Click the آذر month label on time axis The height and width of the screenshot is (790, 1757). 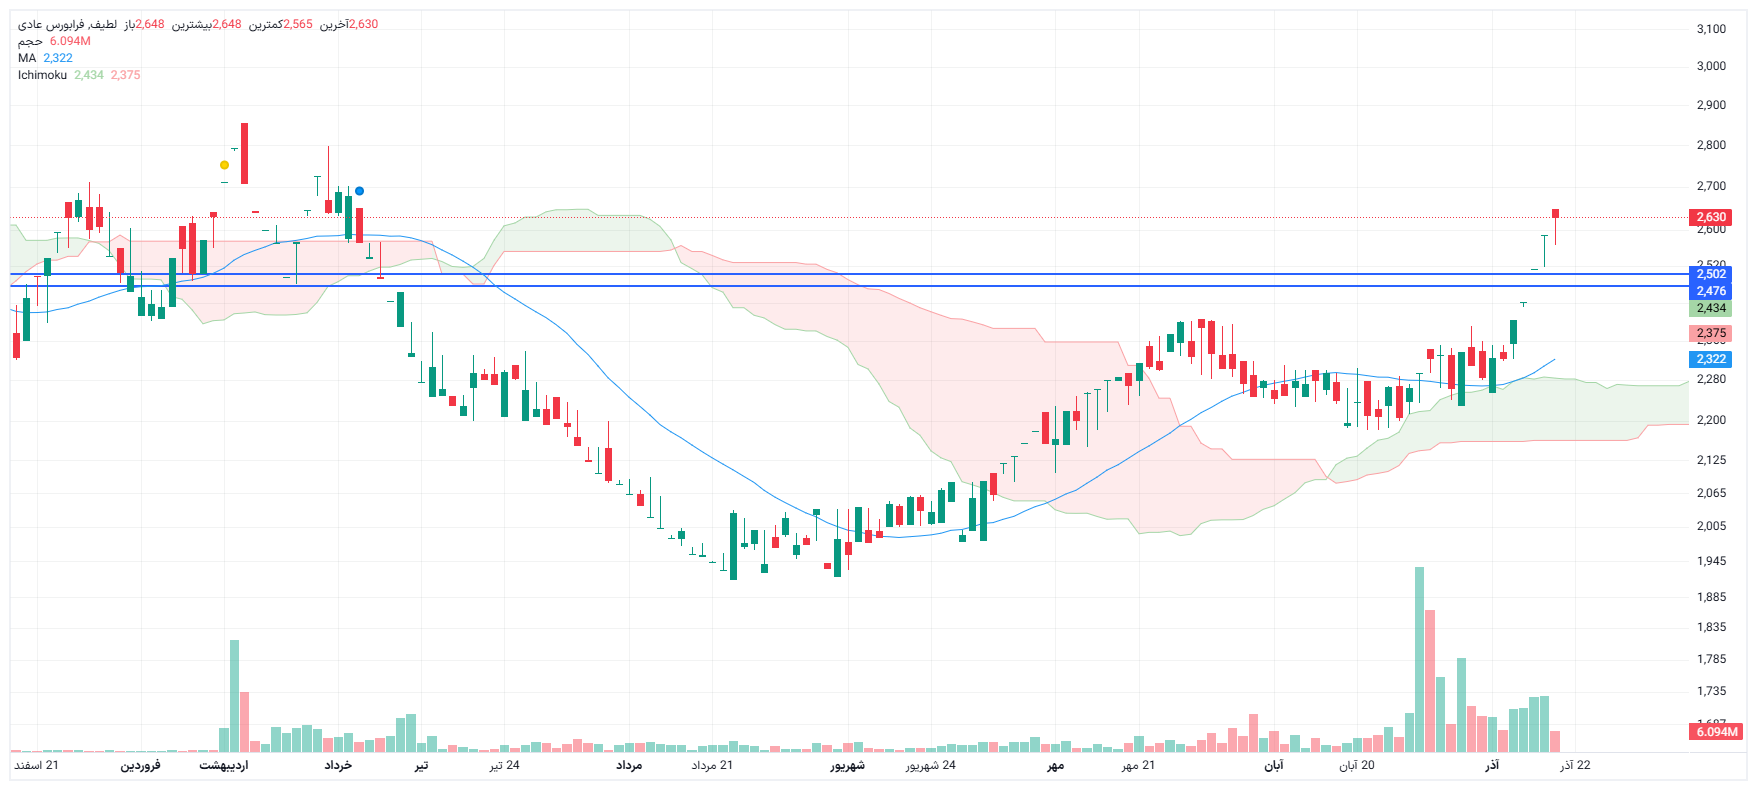click(x=1491, y=765)
